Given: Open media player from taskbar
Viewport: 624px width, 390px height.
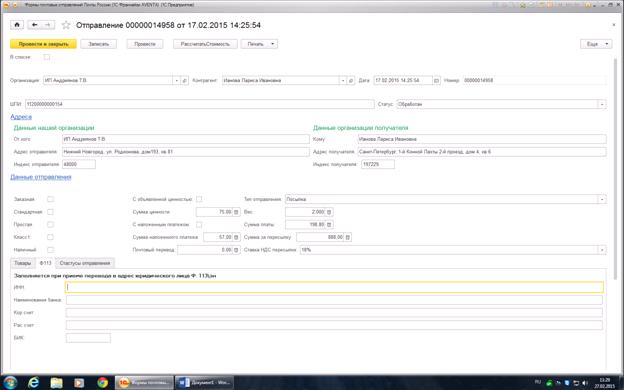Looking at the screenshot, I should (79, 382).
